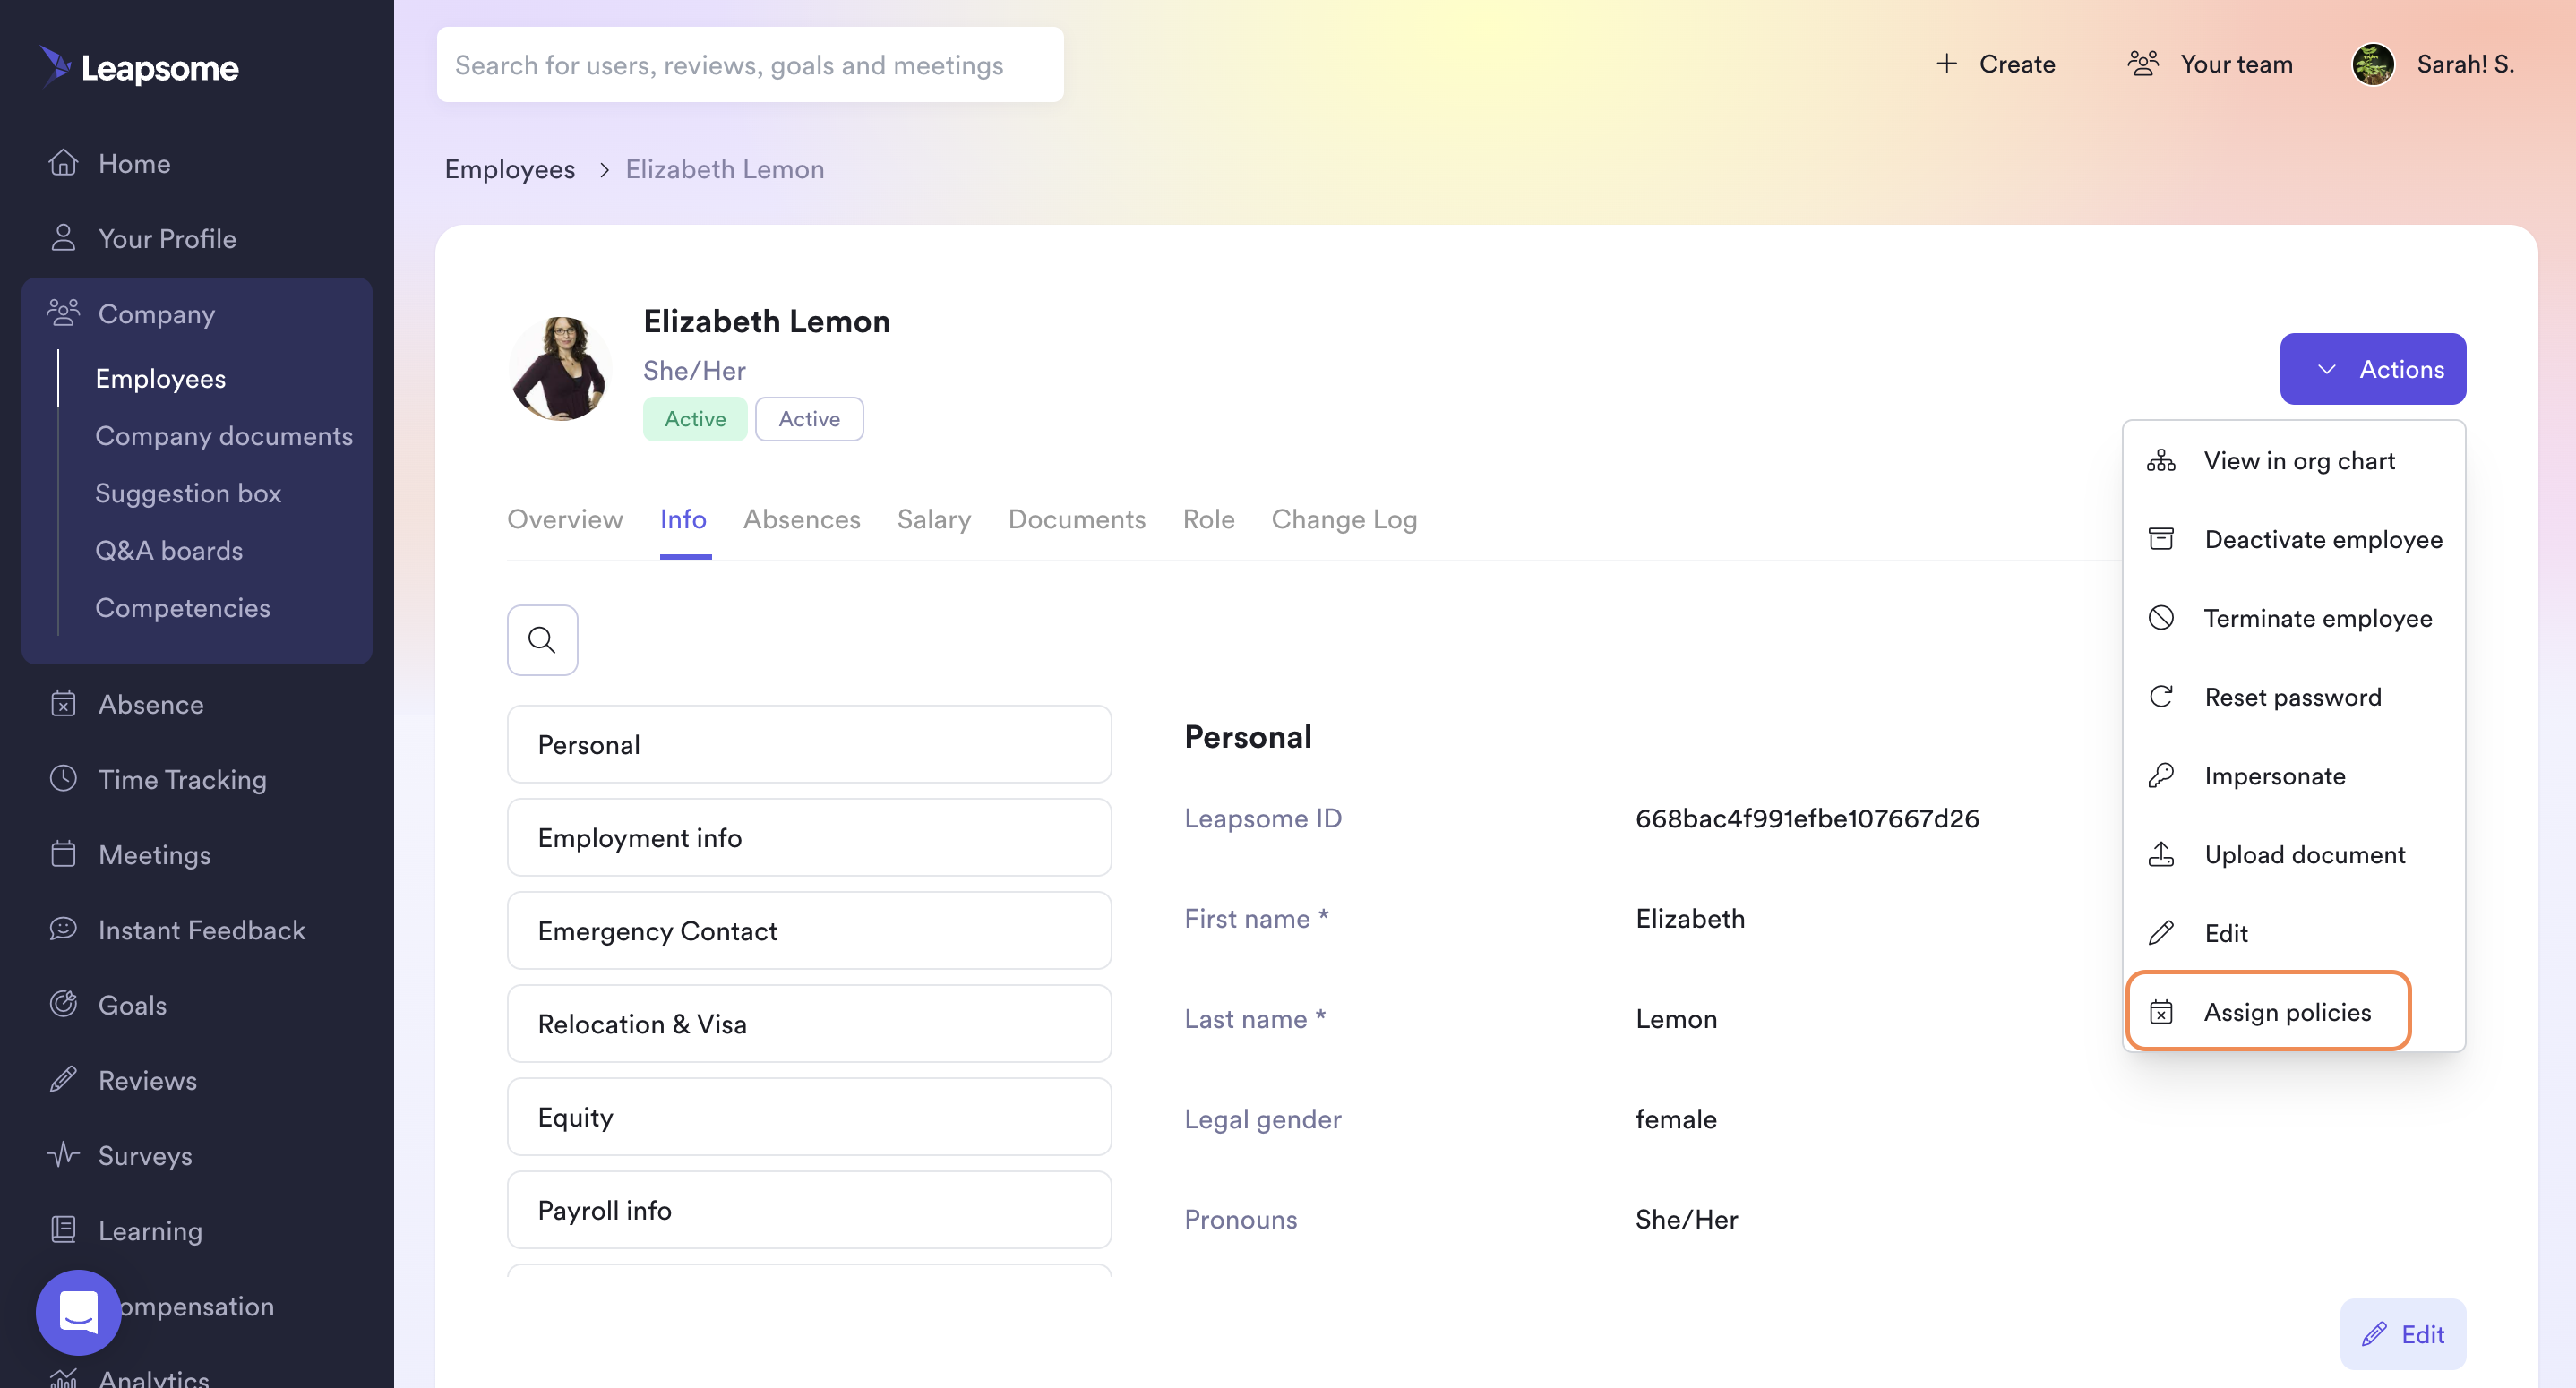The width and height of the screenshot is (2576, 1388).
Task: Select the Personal section card
Action: click(x=809, y=744)
